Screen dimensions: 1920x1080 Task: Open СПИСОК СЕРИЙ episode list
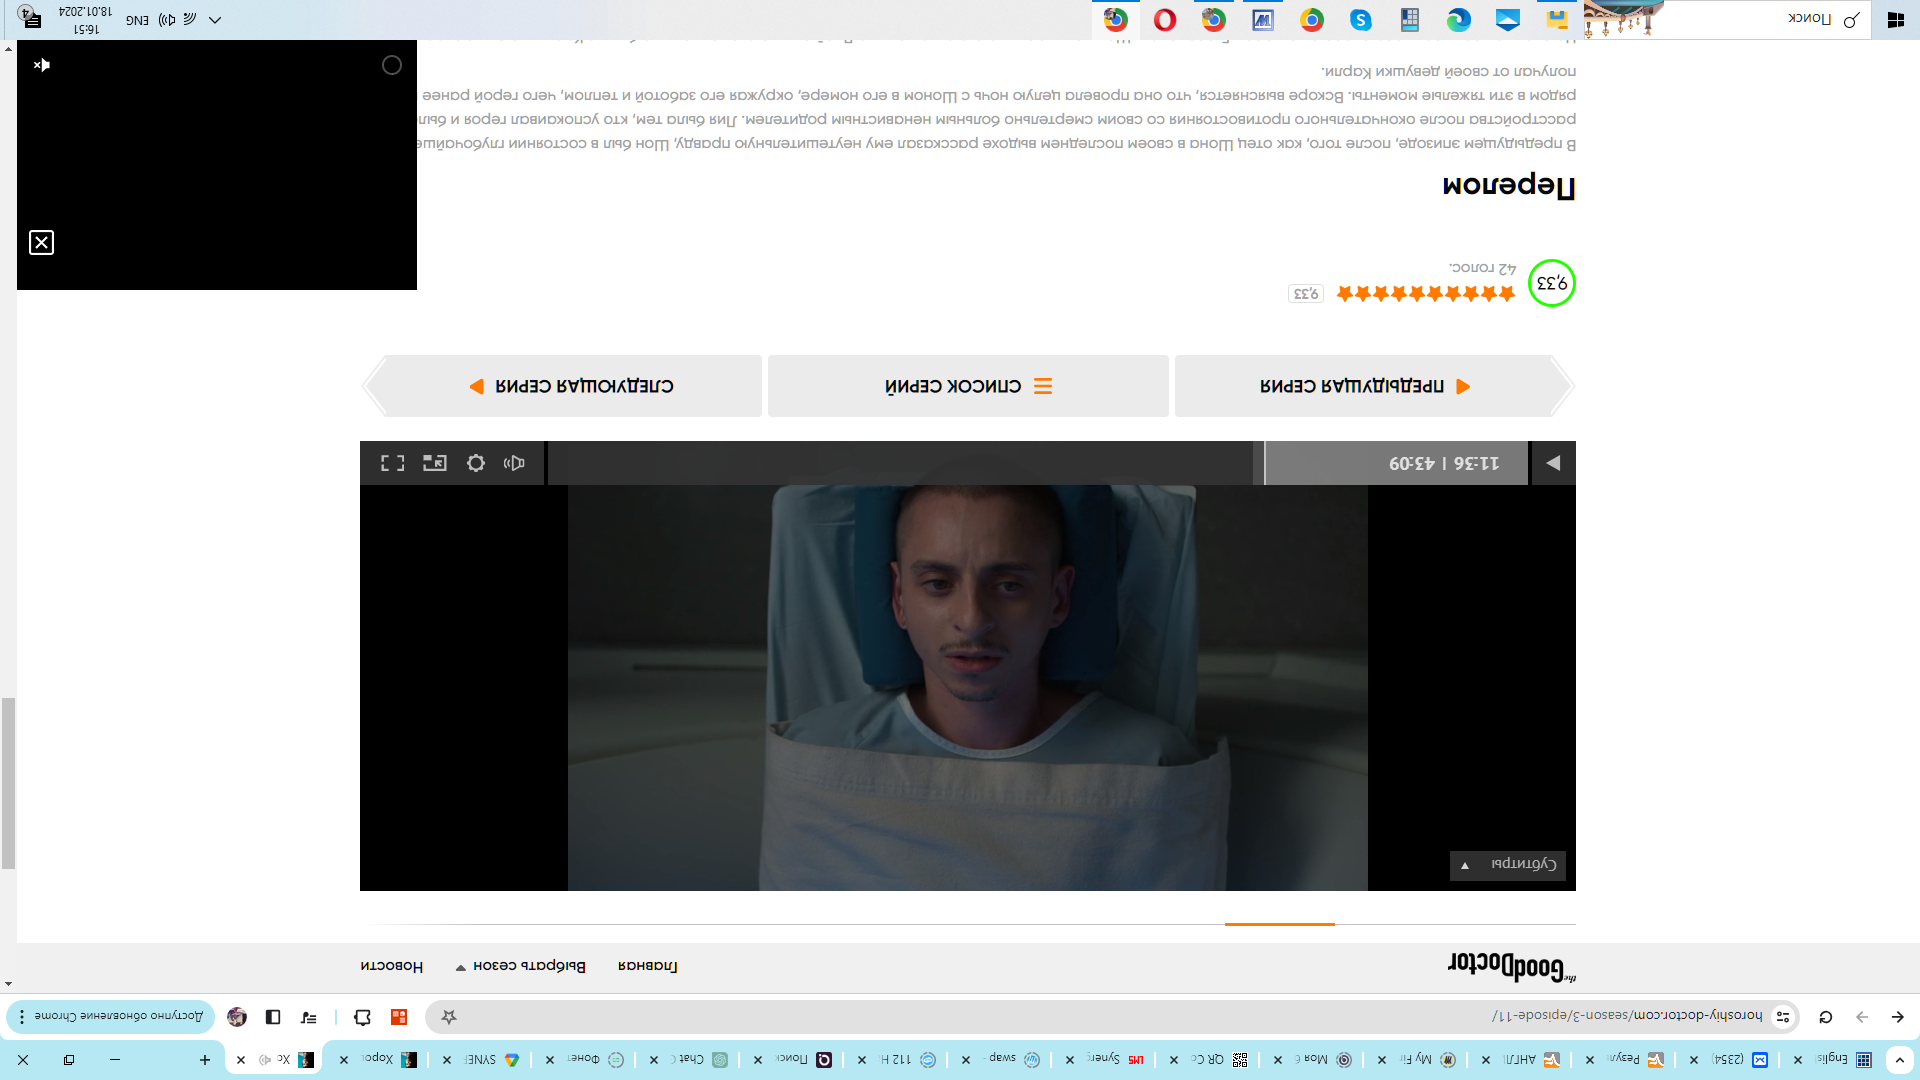(968, 386)
